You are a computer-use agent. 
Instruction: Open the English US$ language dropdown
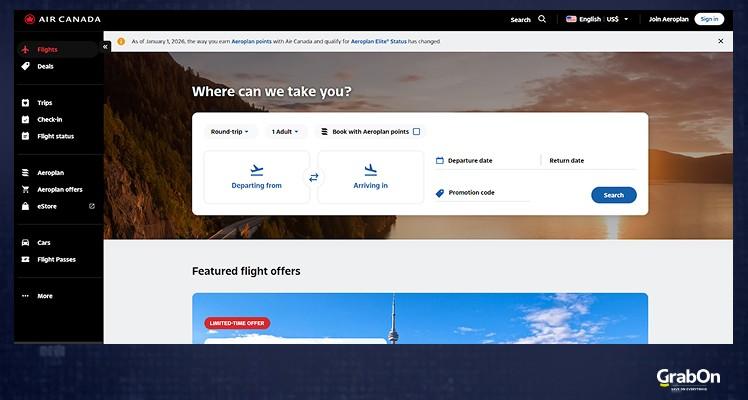[x=597, y=19]
